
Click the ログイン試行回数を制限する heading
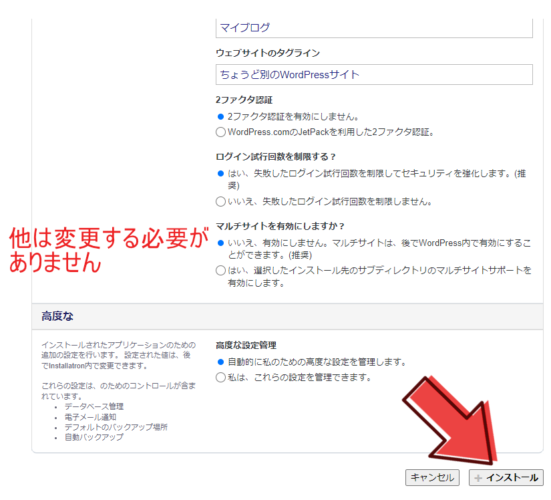[276, 157]
